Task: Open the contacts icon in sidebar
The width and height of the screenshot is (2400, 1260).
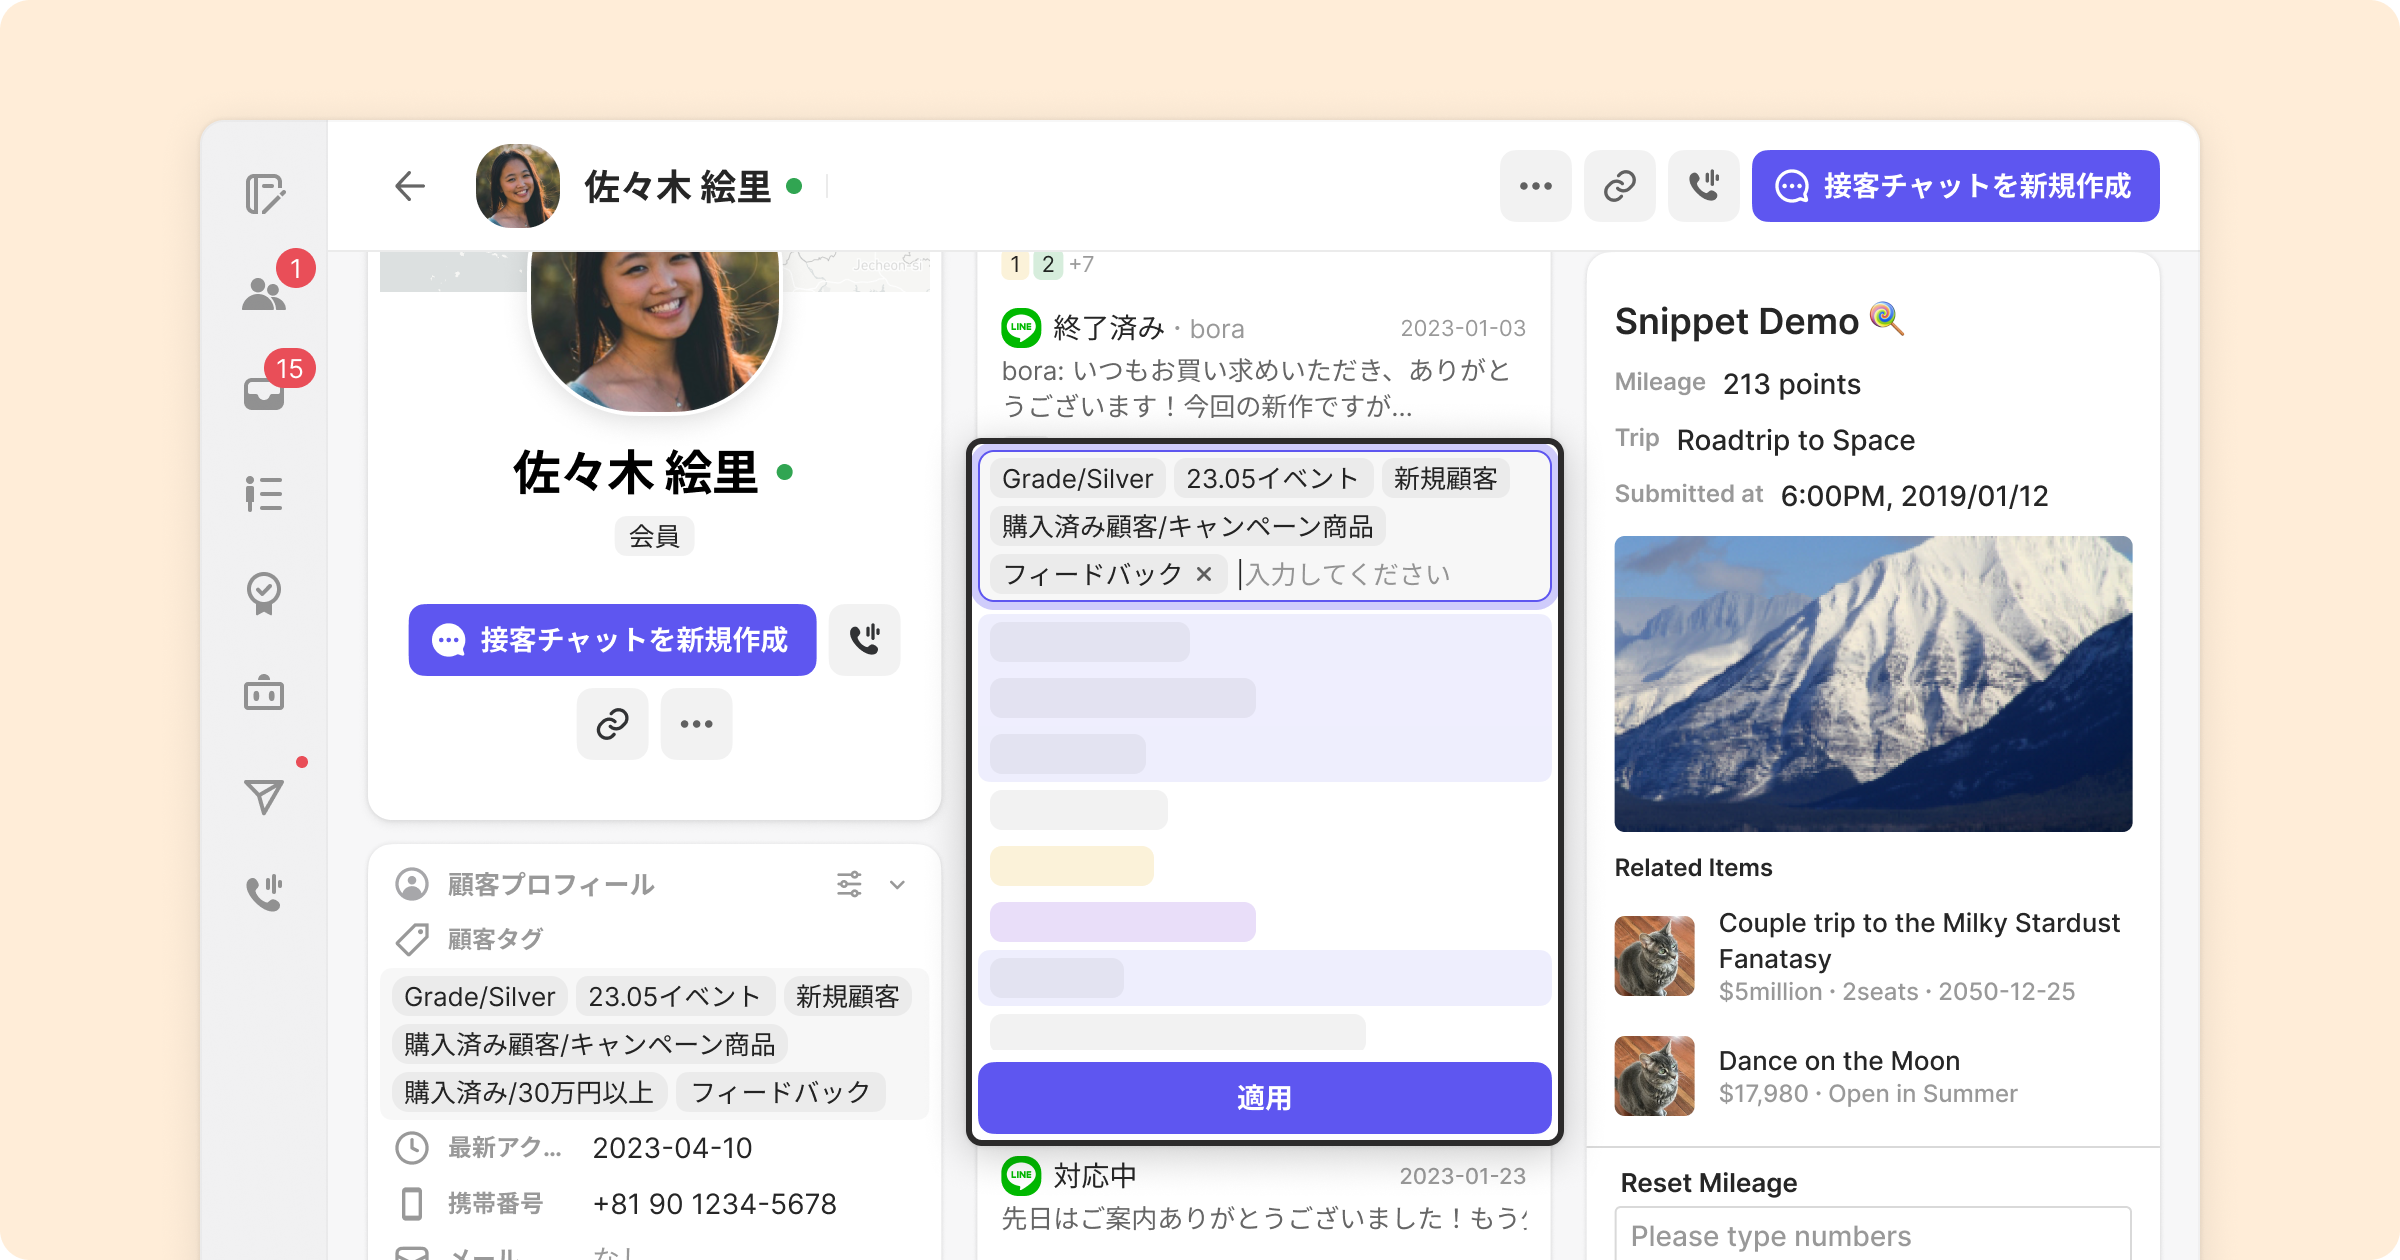Action: 264,293
